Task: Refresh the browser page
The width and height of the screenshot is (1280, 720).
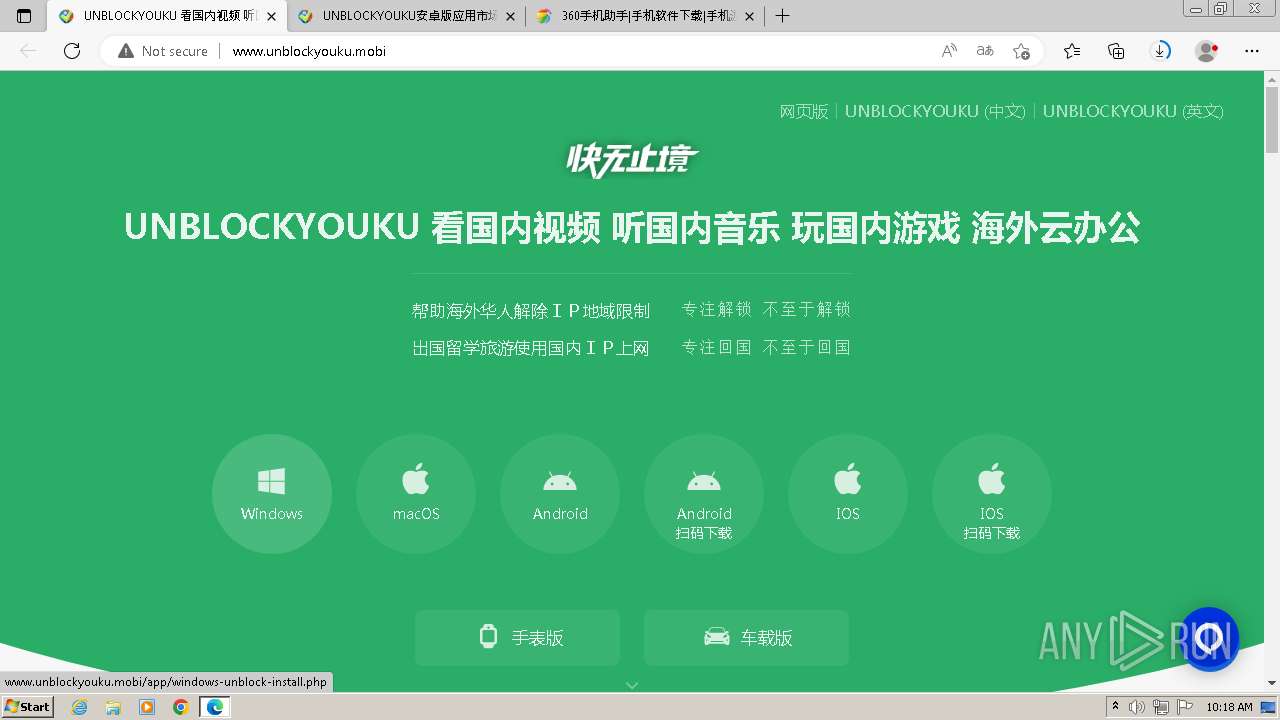Action: tap(72, 51)
